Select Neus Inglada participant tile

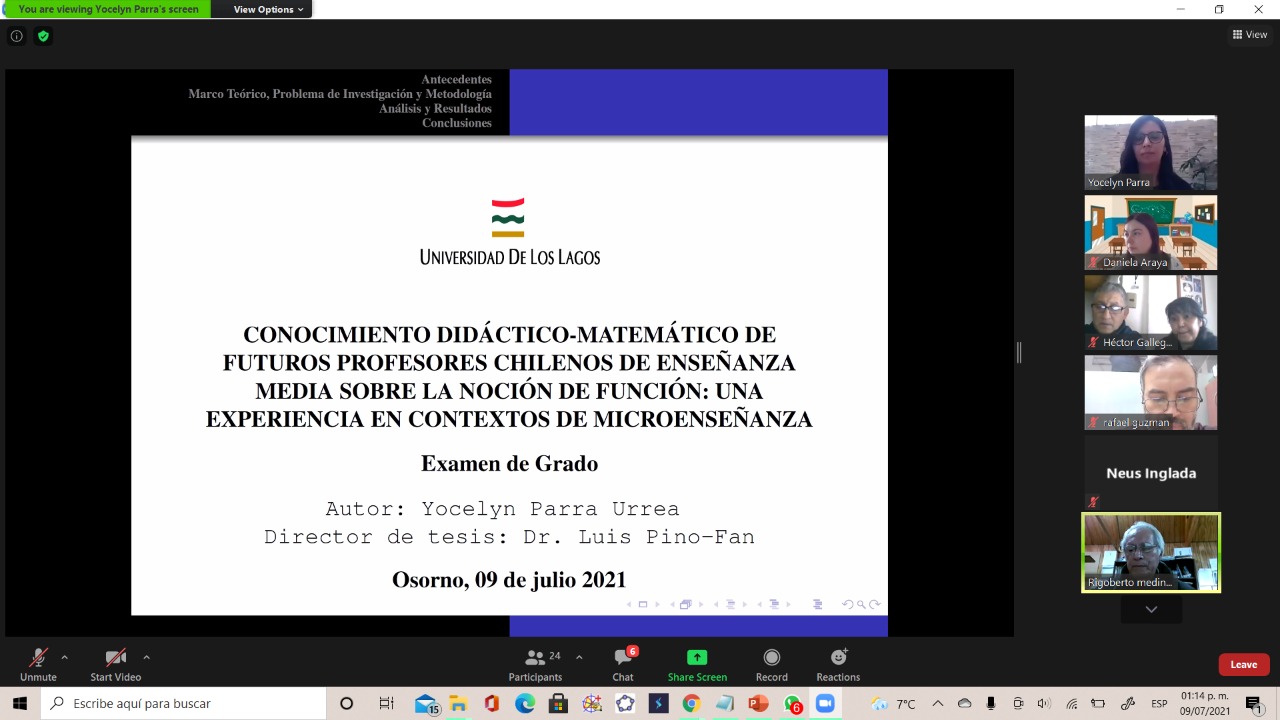tap(1151, 473)
